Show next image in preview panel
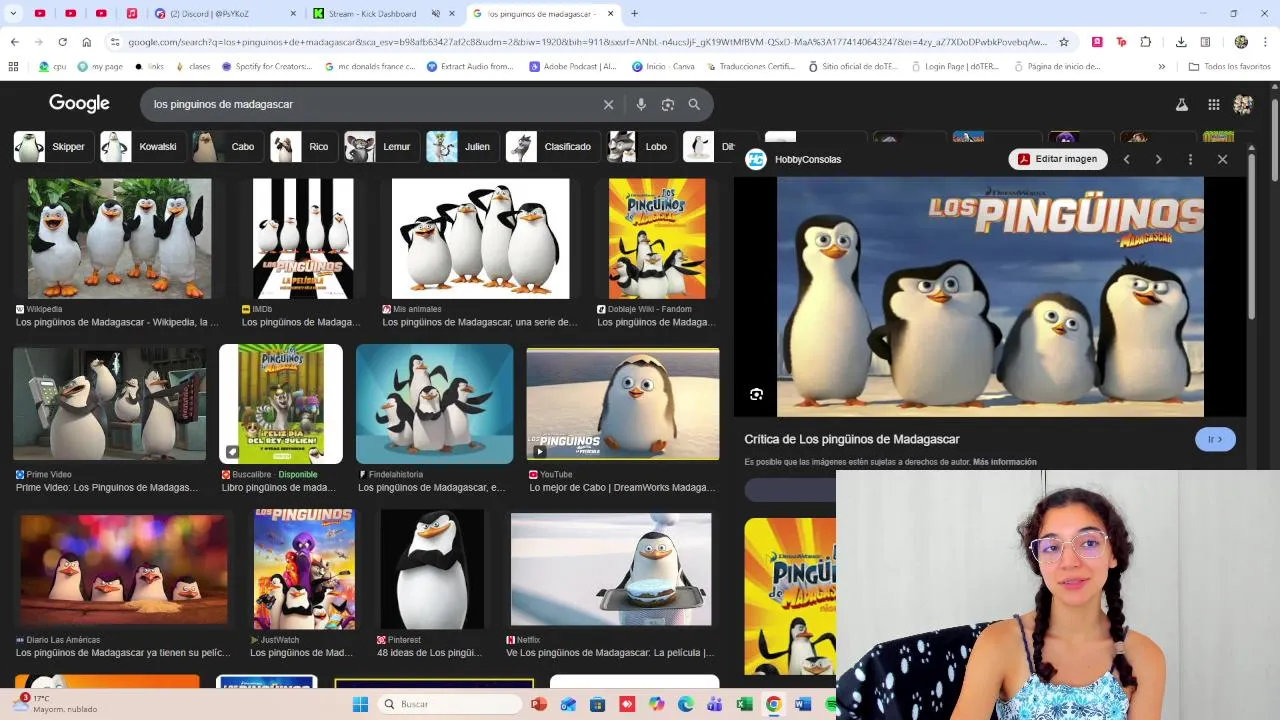The image size is (1280, 720). [x=1158, y=159]
